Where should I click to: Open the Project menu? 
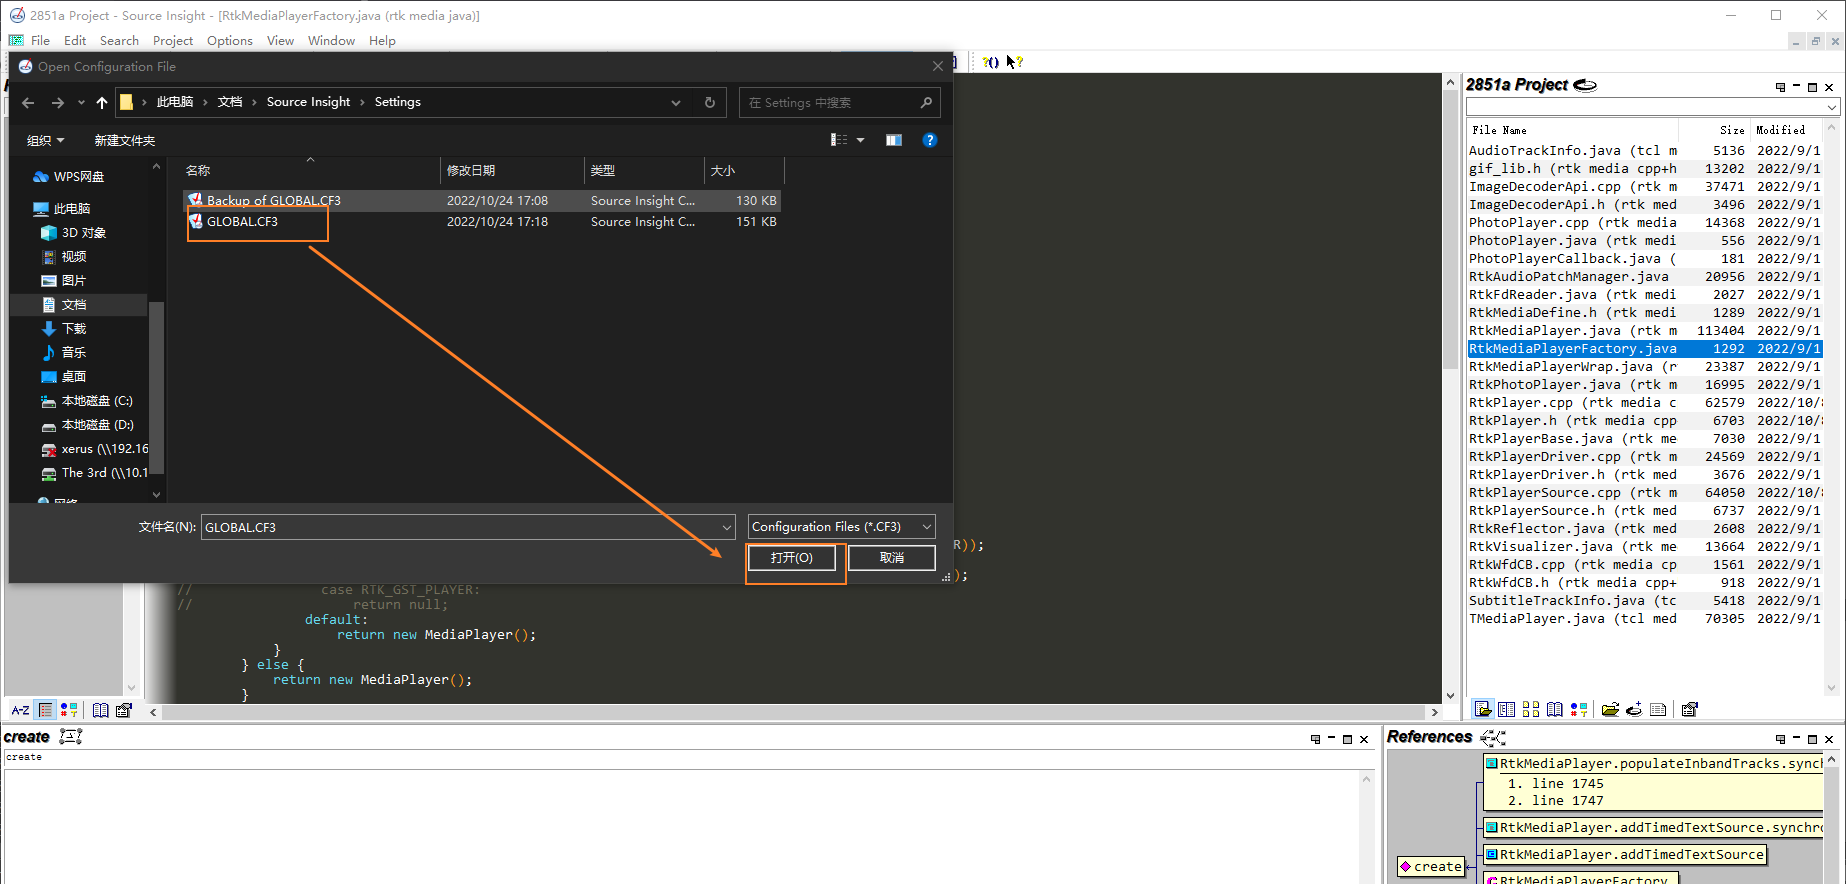(173, 41)
